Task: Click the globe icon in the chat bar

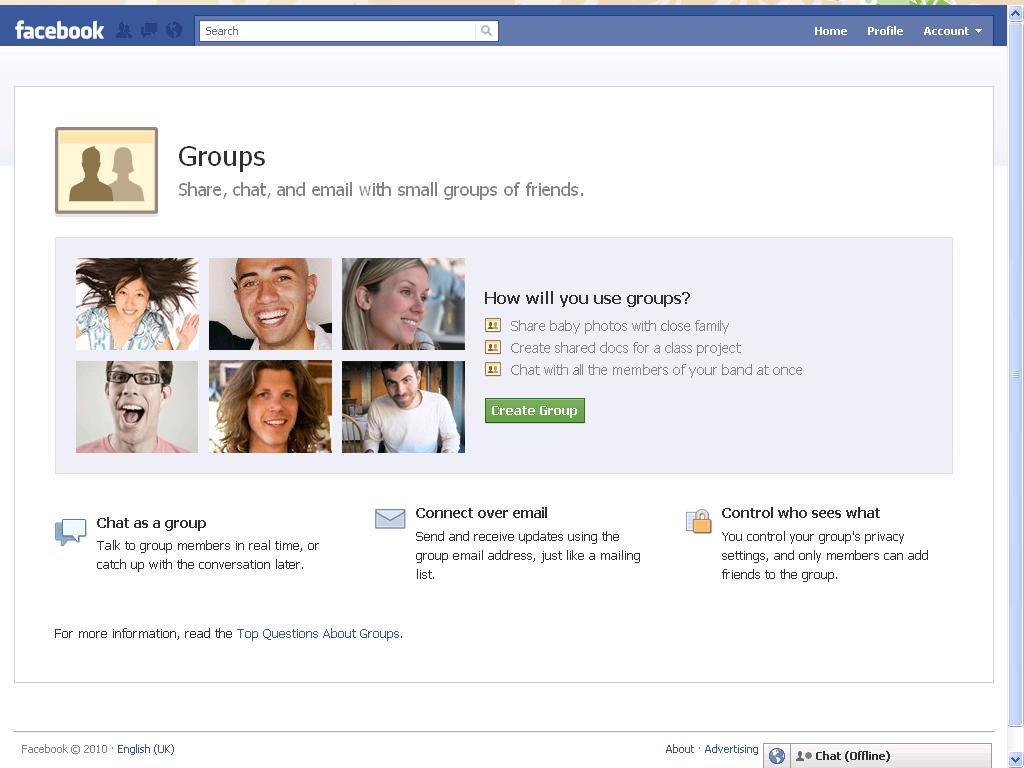Action: click(776, 756)
